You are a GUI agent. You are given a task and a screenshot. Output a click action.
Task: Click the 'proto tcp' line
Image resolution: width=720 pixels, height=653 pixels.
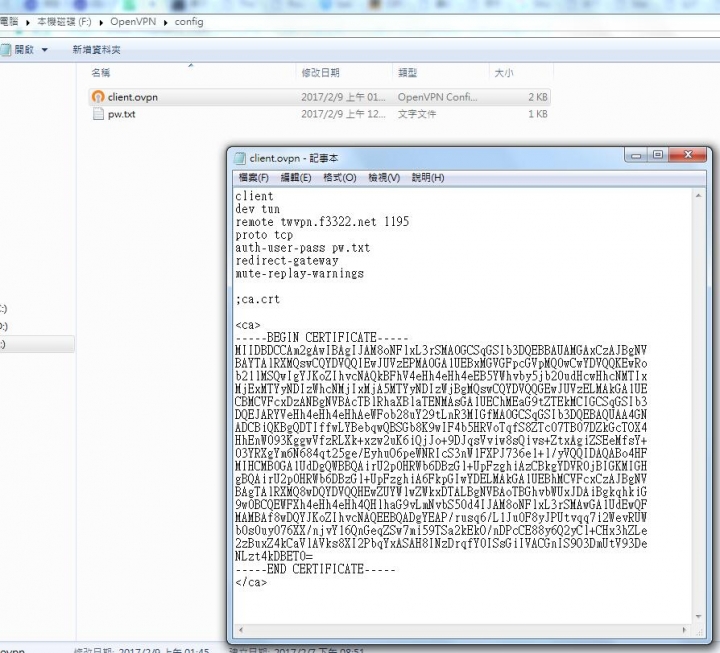(264, 235)
